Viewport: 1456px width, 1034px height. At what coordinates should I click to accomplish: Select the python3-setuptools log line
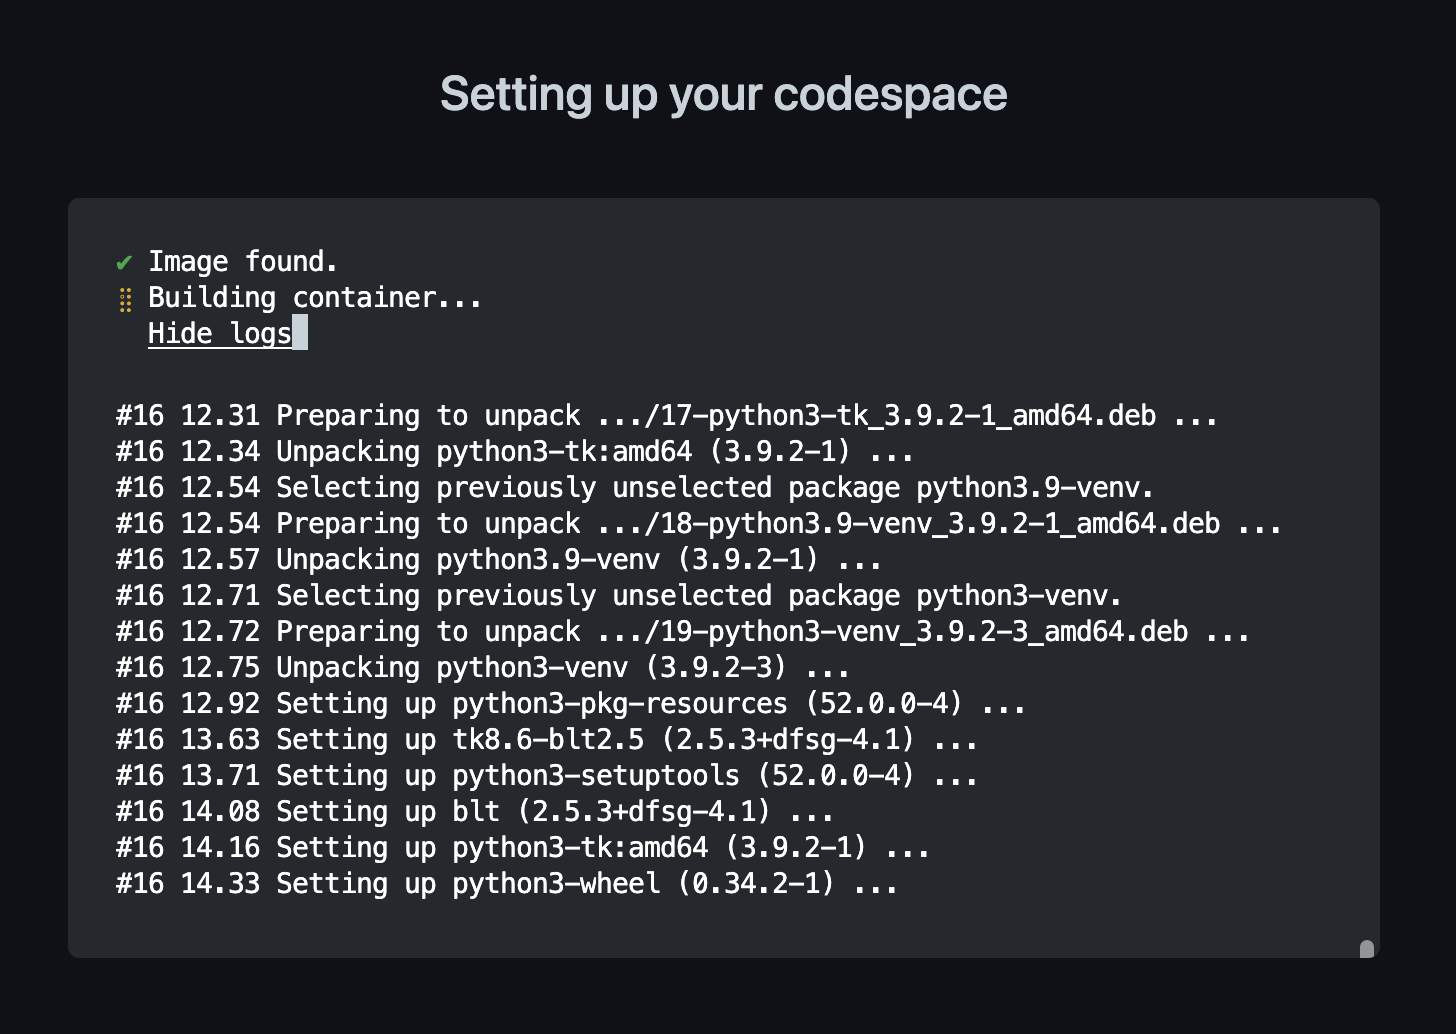(x=545, y=775)
